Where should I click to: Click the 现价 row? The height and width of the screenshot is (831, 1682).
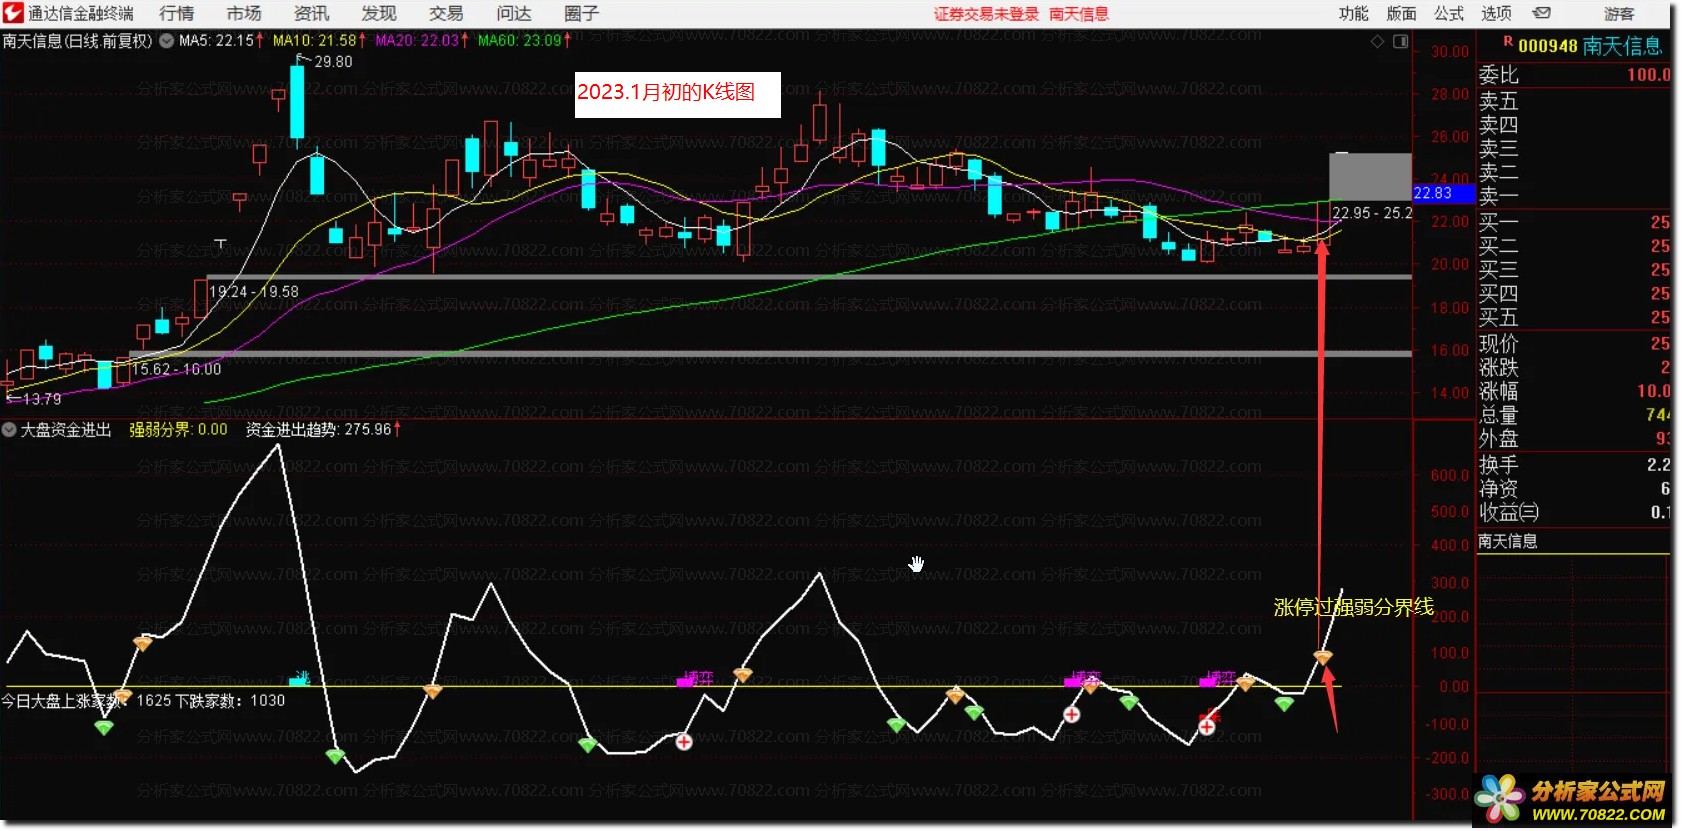(x=1573, y=344)
